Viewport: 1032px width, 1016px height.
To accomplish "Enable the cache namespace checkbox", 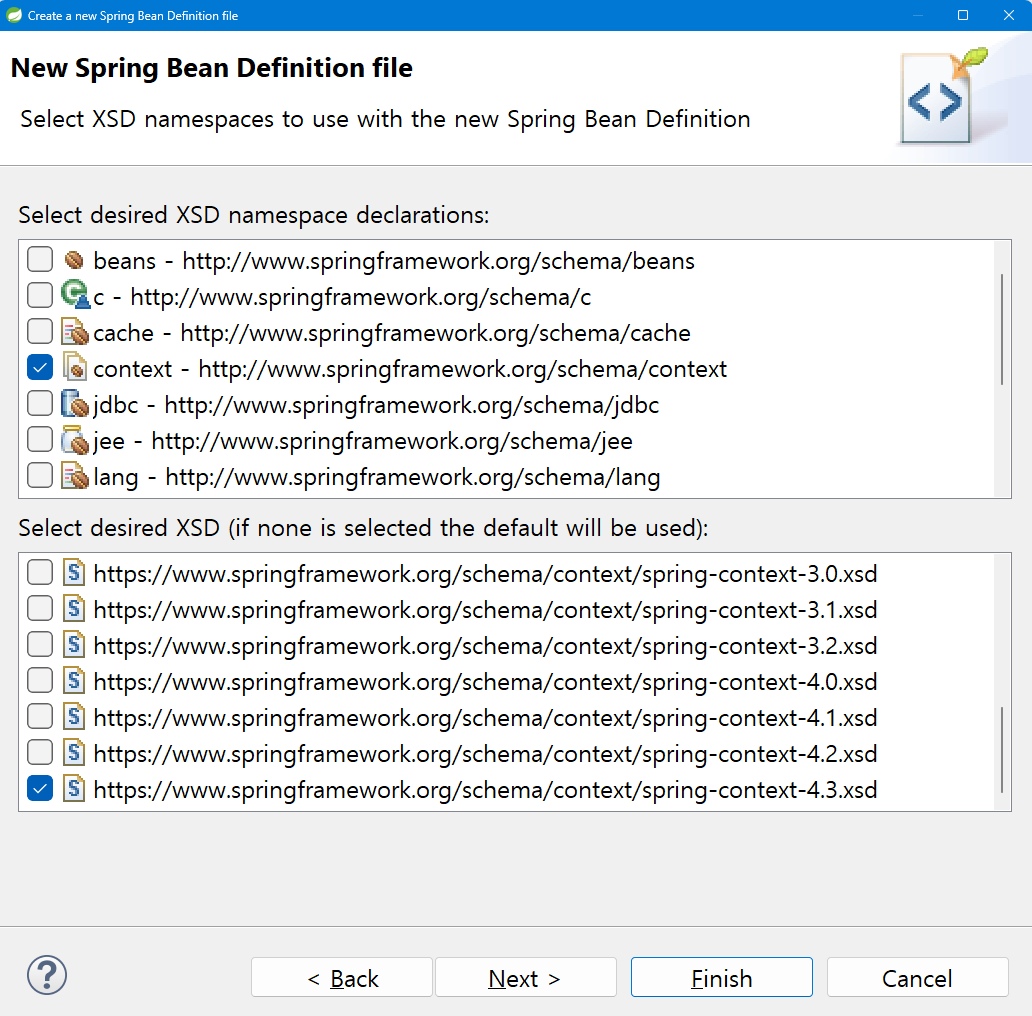I will (39, 332).
